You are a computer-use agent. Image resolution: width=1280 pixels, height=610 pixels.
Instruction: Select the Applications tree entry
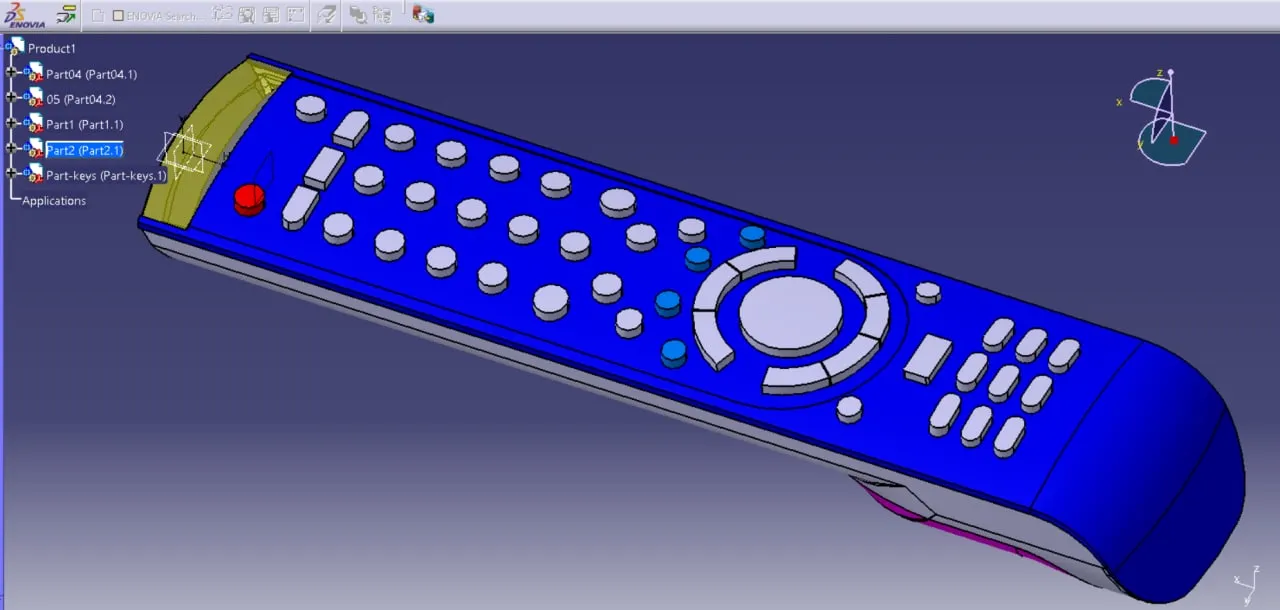click(54, 201)
